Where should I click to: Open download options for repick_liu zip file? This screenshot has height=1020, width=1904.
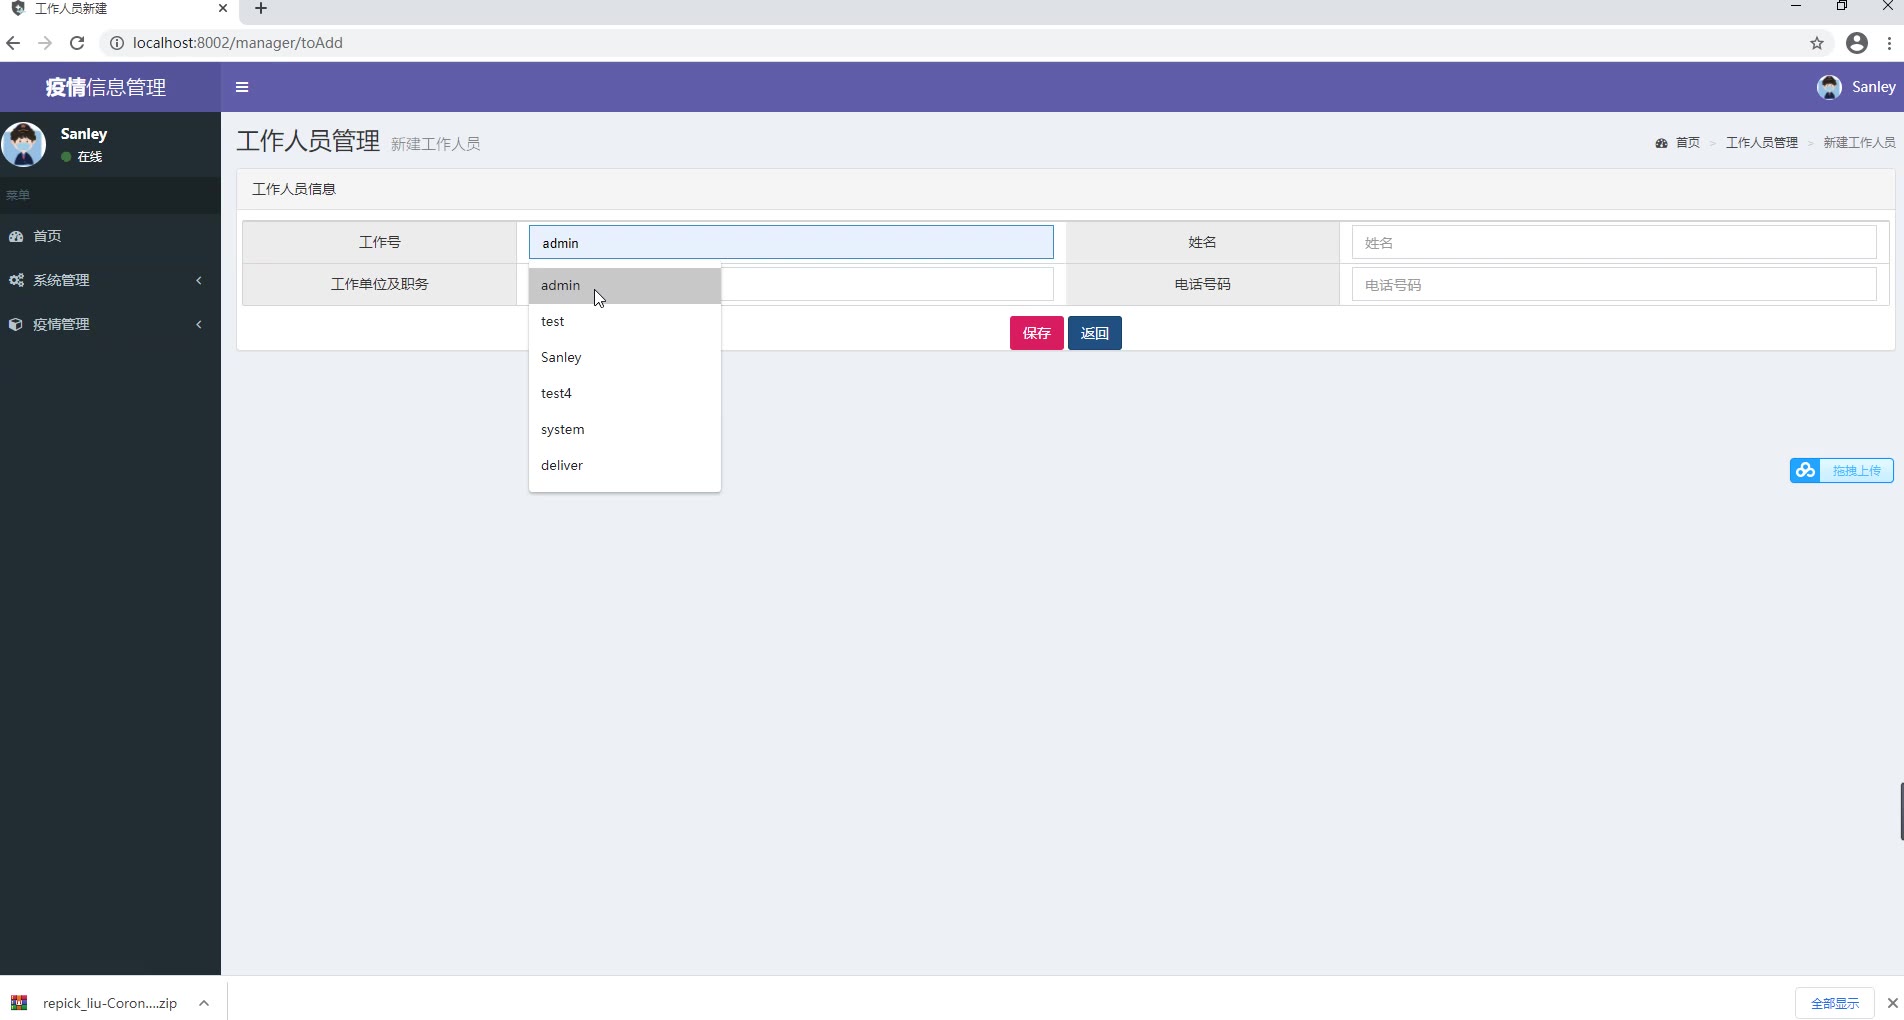[x=204, y=1003]
